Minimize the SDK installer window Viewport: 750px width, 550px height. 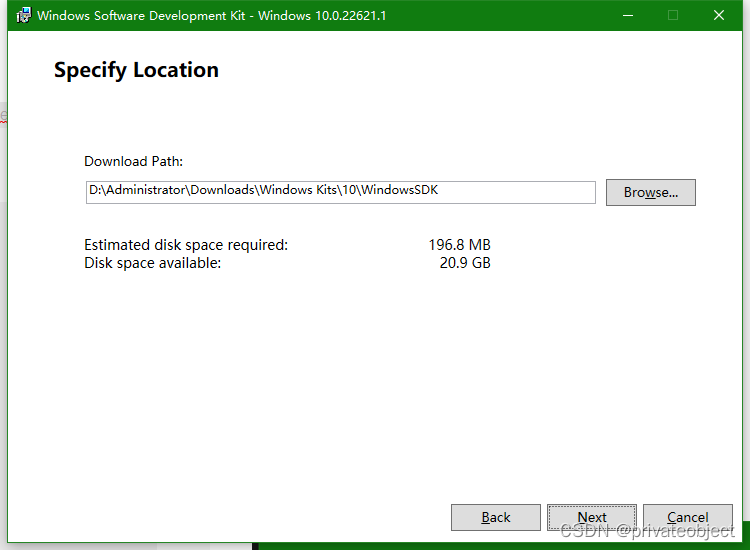pyautogui.click(x=628, y=15)
